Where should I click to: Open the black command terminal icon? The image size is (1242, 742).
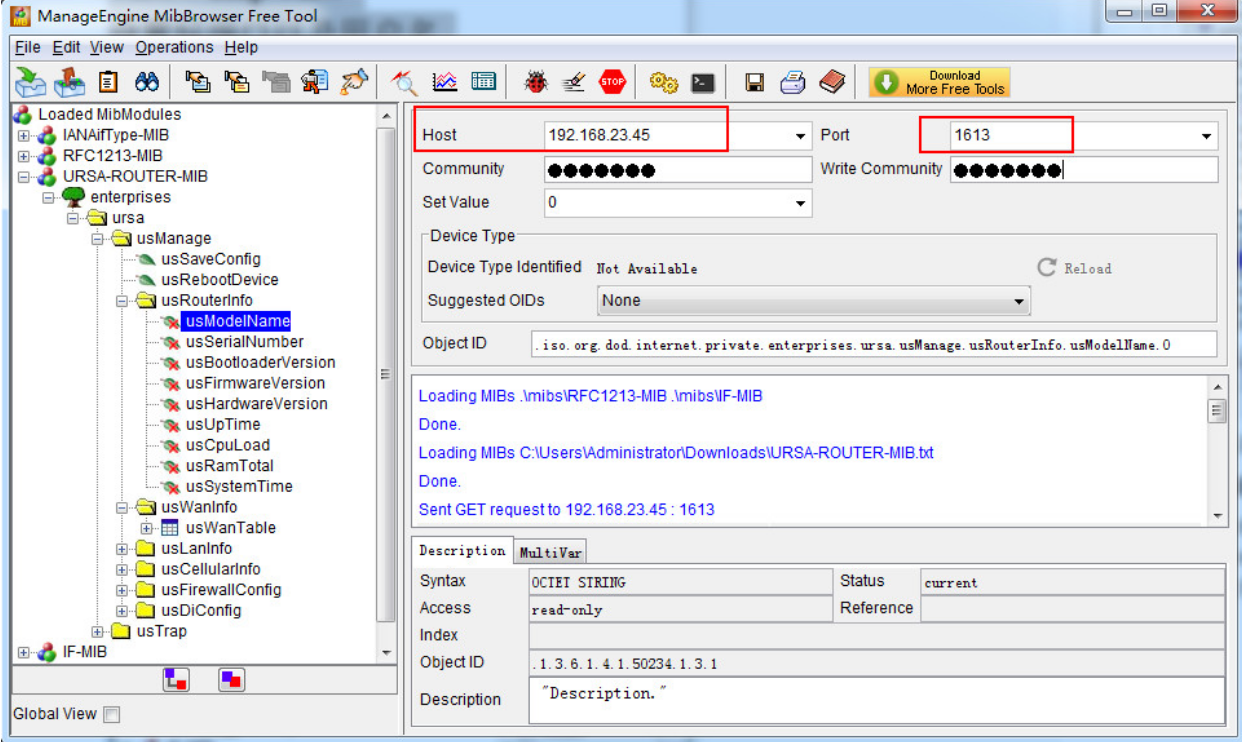[x=703, y=83]
